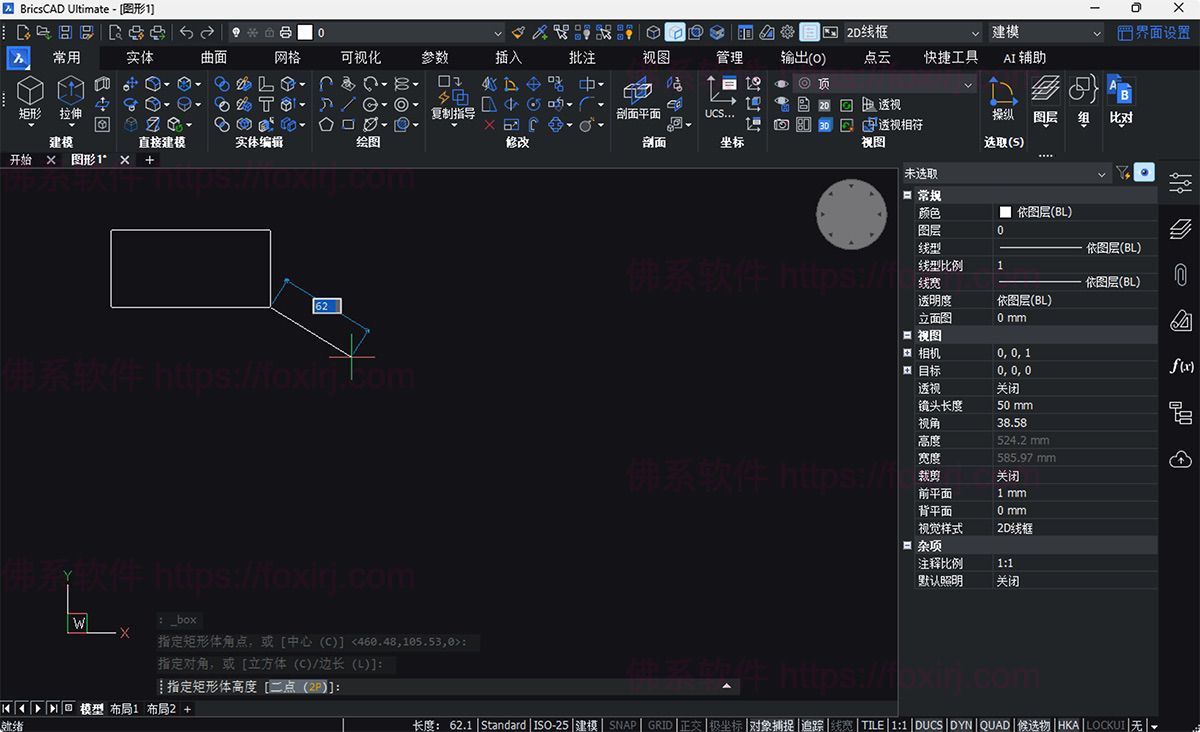The image size is (1200, 732).
Task: Switch to the 布局1 layout tab
Action: (x=125, y=708)
